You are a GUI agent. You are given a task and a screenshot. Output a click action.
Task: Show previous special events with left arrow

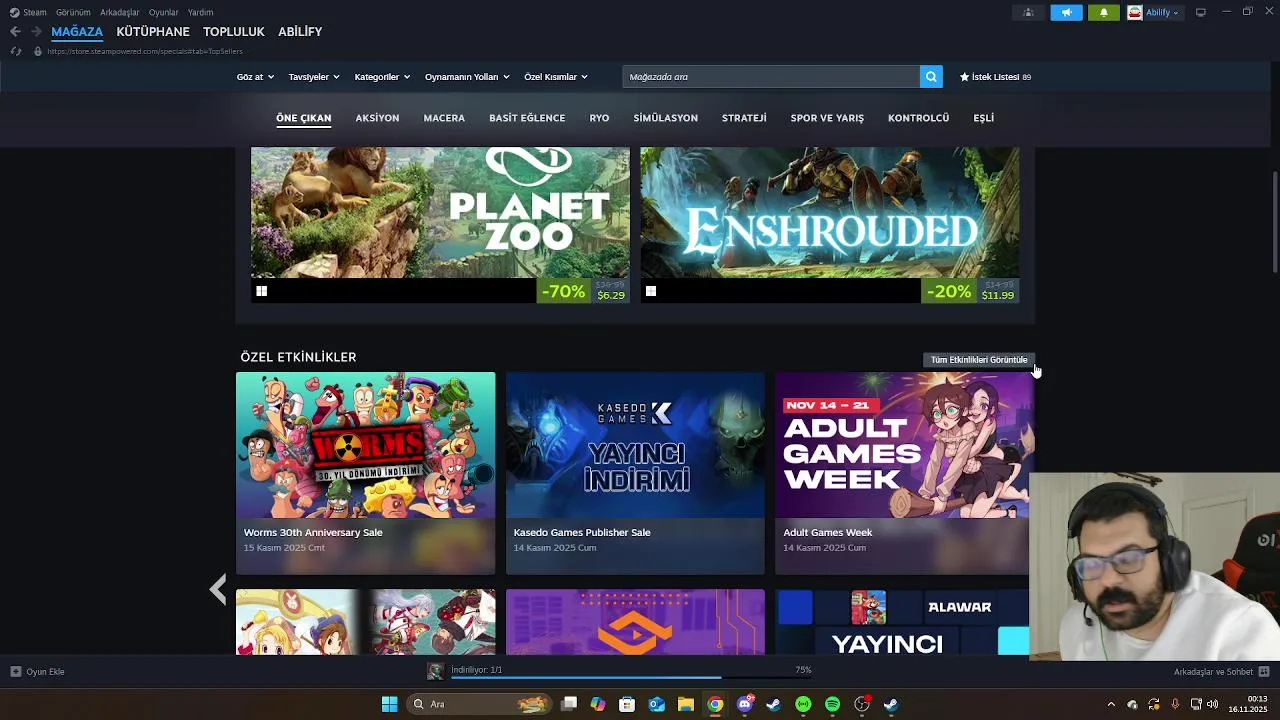[x=218, y=589]
